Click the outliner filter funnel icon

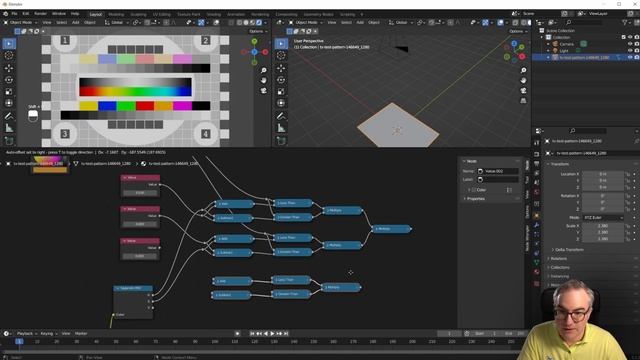pyautogui.click(x=624, y=22)
